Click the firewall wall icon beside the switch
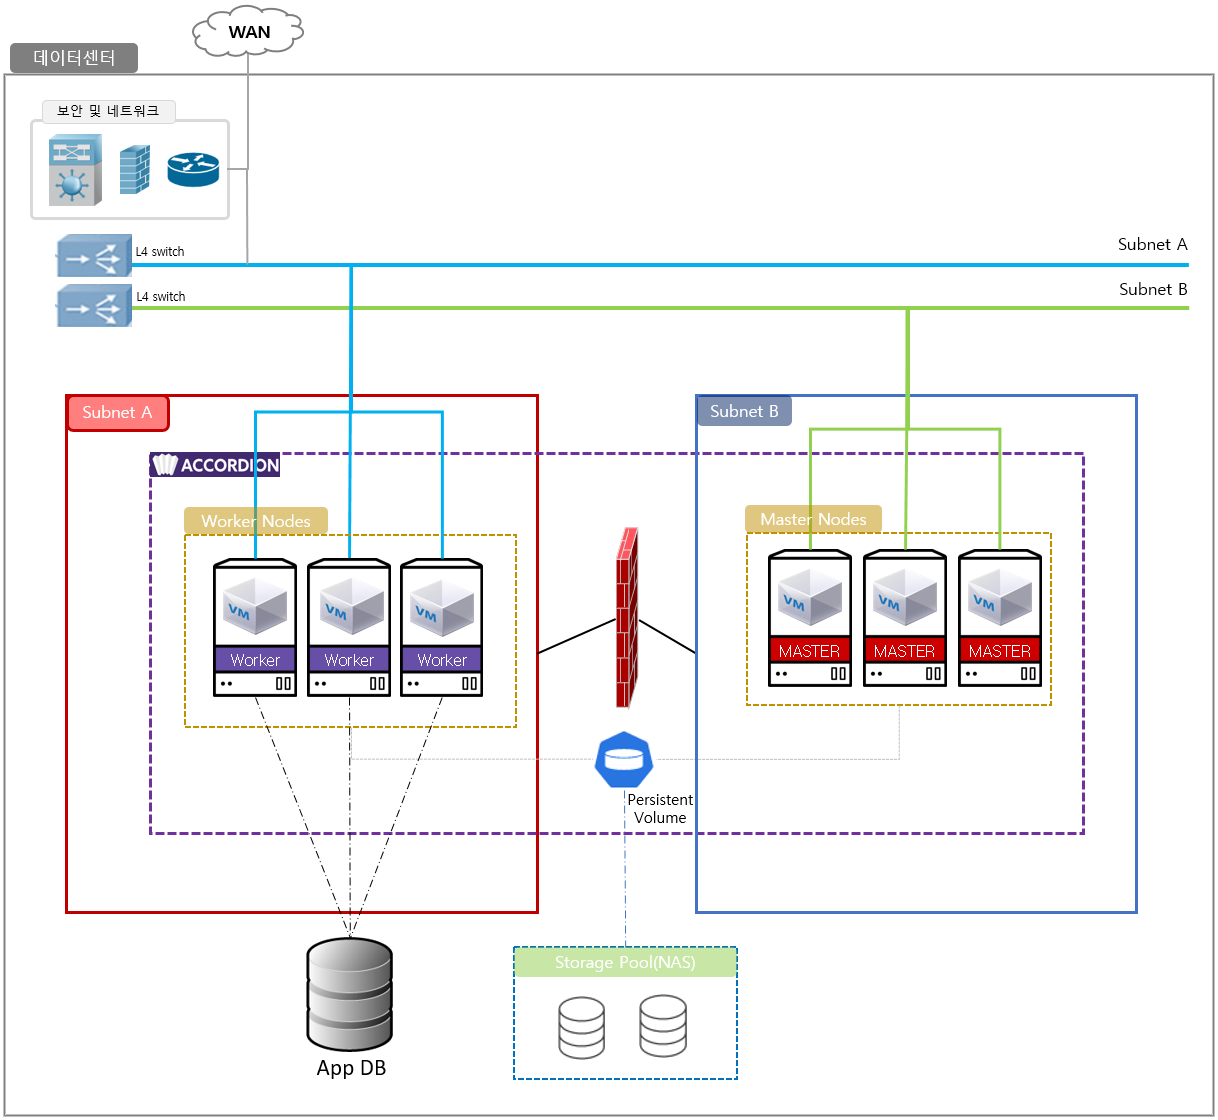 [x=133, y=168]
